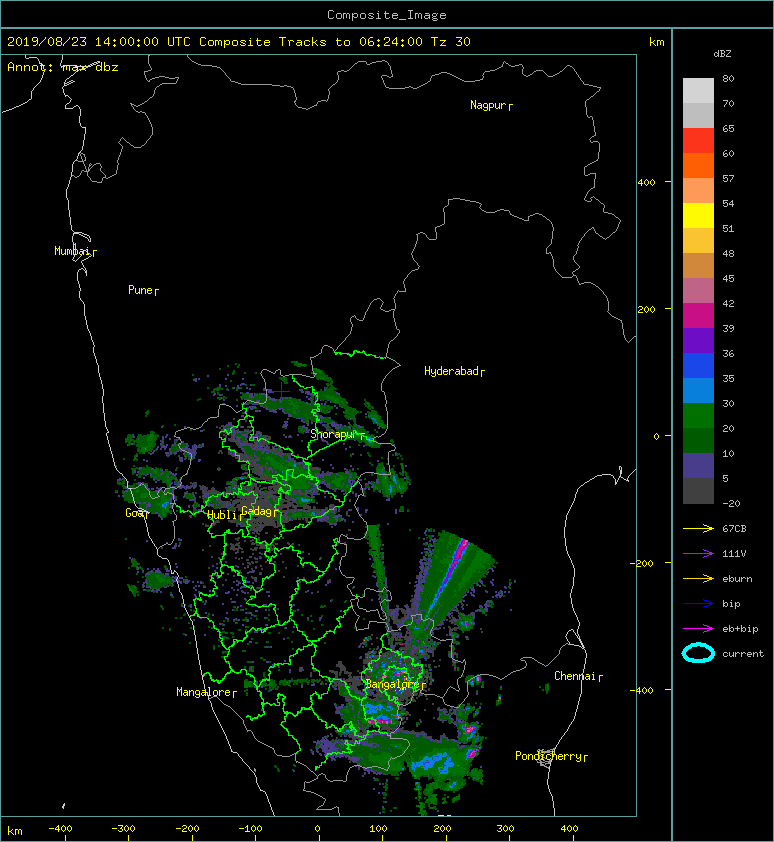
Task: Click the cyan current ellipse legend icon
Action: [x=698, y=654]
